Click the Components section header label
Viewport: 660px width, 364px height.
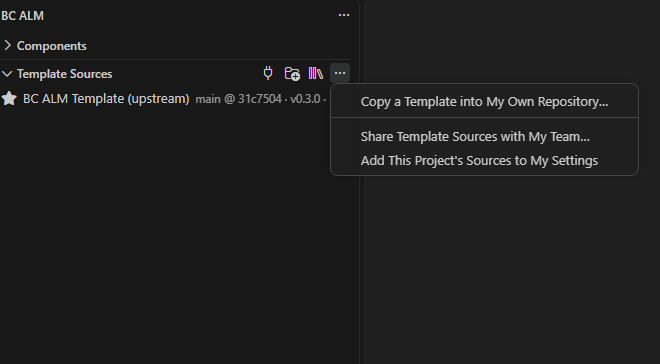click(52, 46)
